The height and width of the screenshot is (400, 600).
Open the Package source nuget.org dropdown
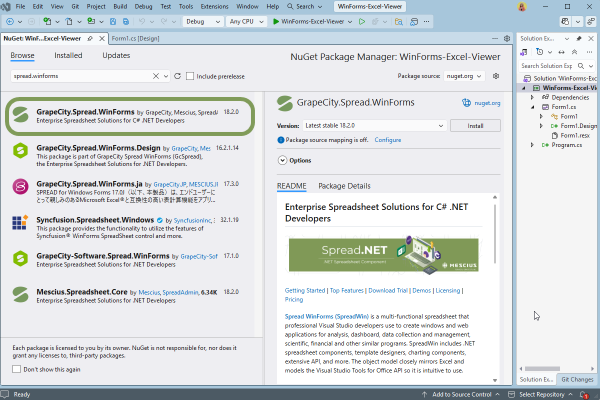click(464, 76)
